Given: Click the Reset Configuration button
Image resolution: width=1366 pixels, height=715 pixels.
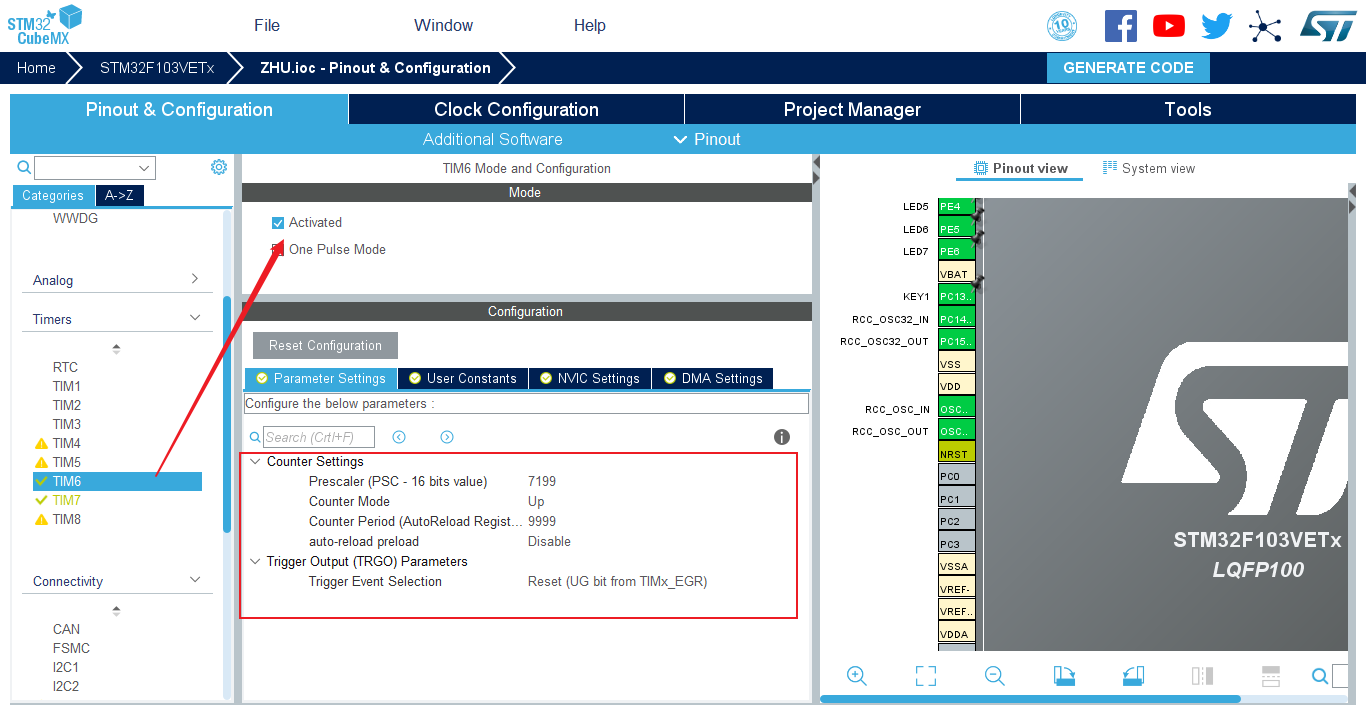Looking at the screenshot, I should click(325, 346).
